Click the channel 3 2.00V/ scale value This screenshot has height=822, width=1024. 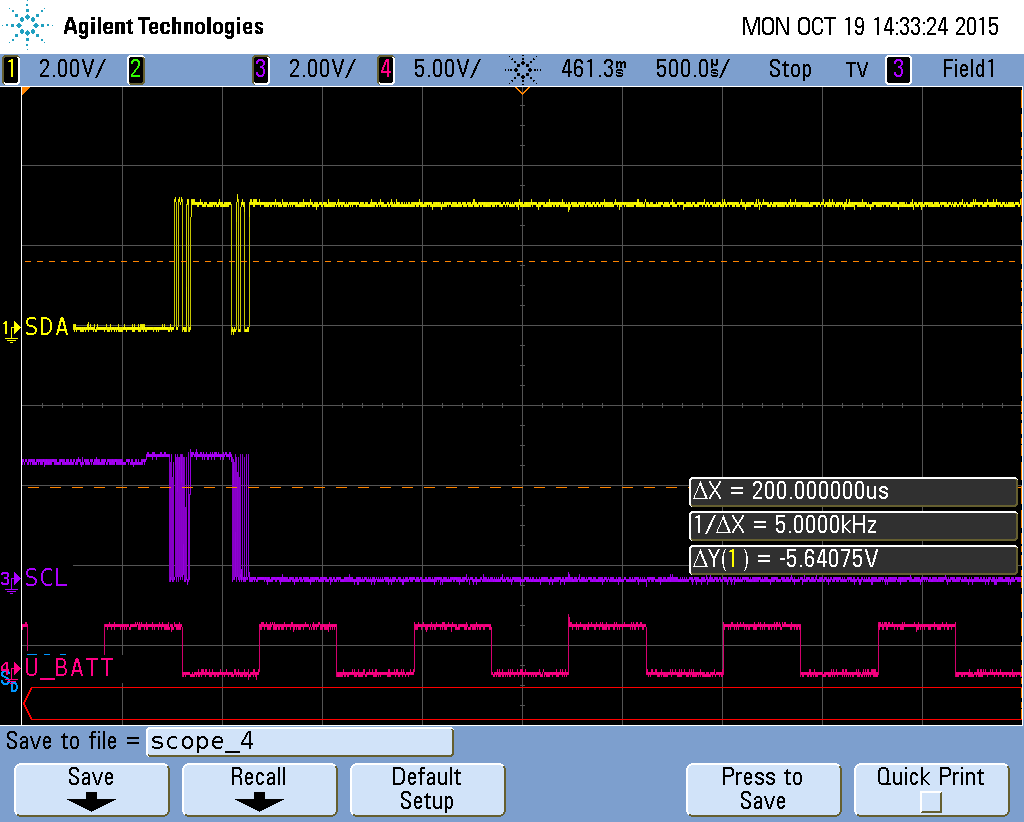(x=322, y=69)
